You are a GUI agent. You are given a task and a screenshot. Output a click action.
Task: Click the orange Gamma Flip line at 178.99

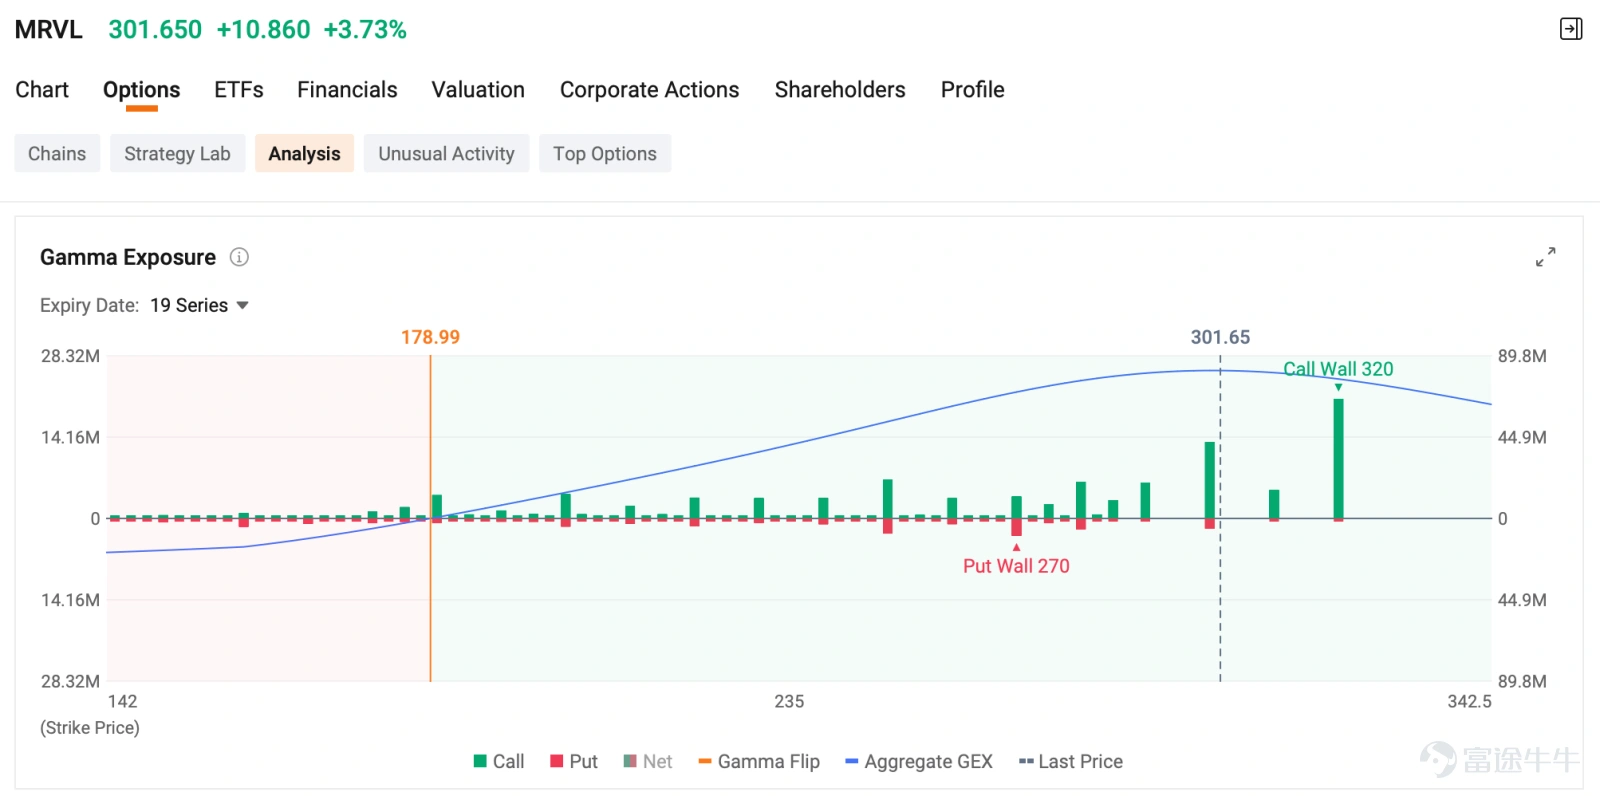(430, 518)
